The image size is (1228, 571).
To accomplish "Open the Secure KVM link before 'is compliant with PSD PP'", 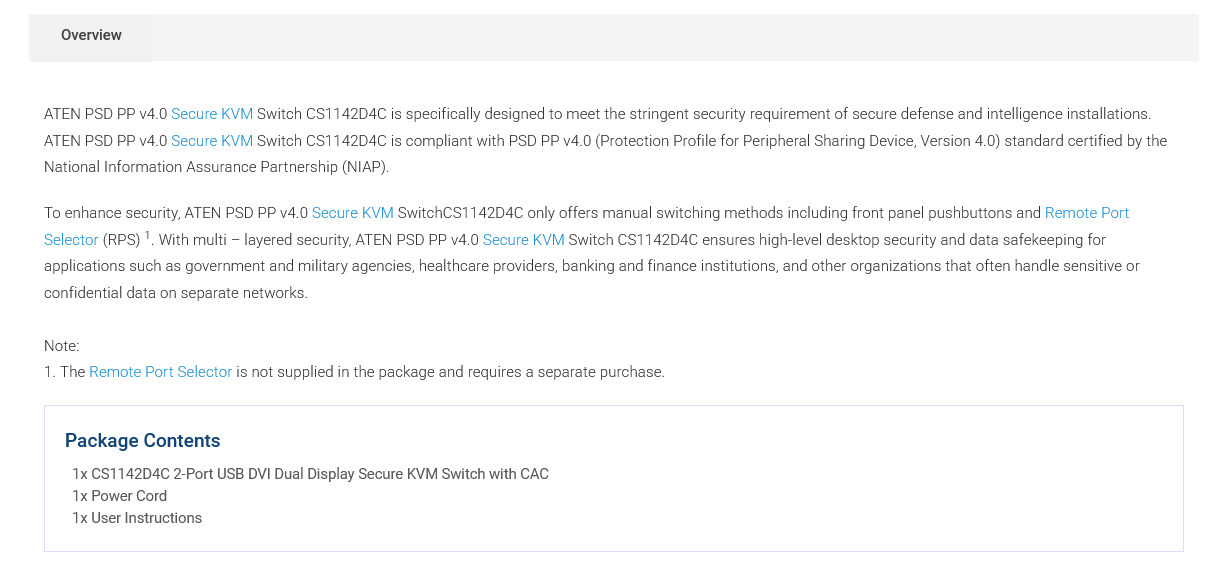I will tap(212, 141).
